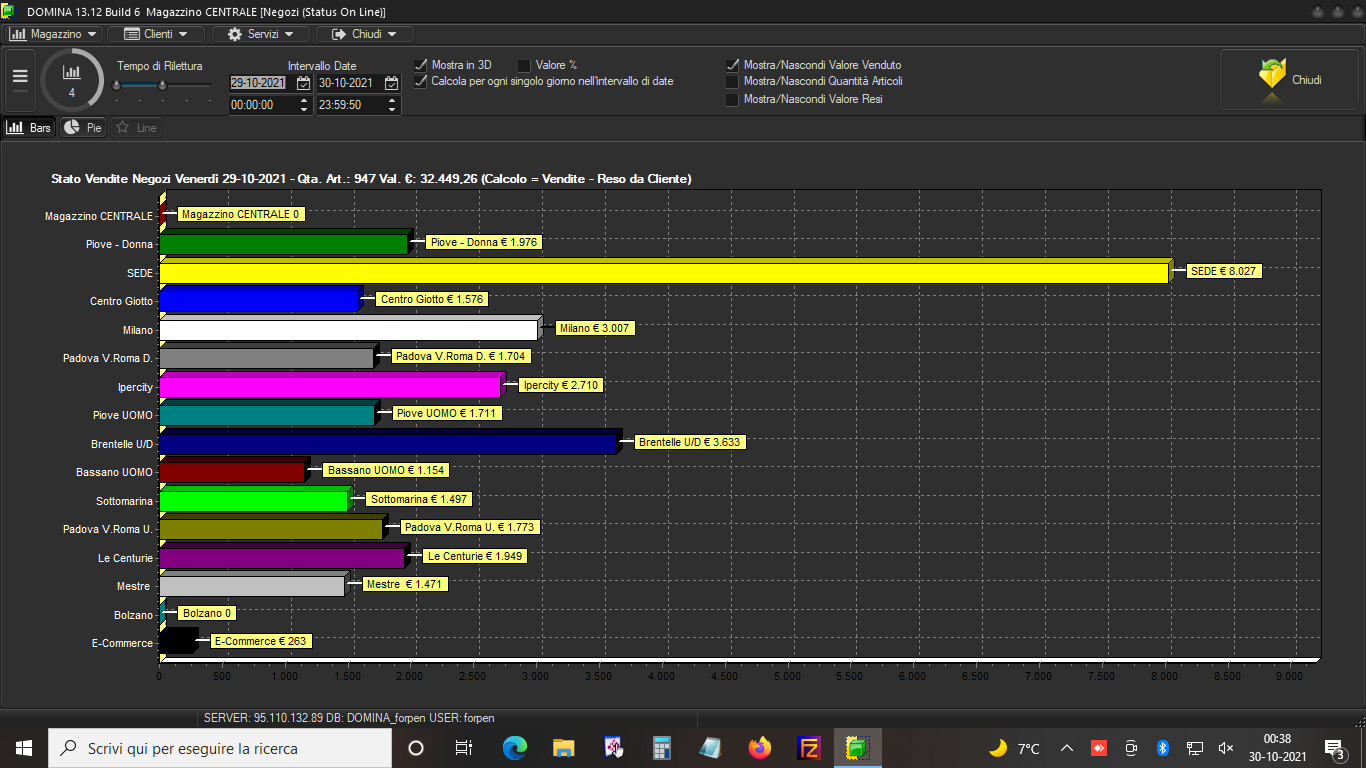Launch Microsoft Edge from the taskbar
The image size is (1366, 768).
click(x=514, y=748)
